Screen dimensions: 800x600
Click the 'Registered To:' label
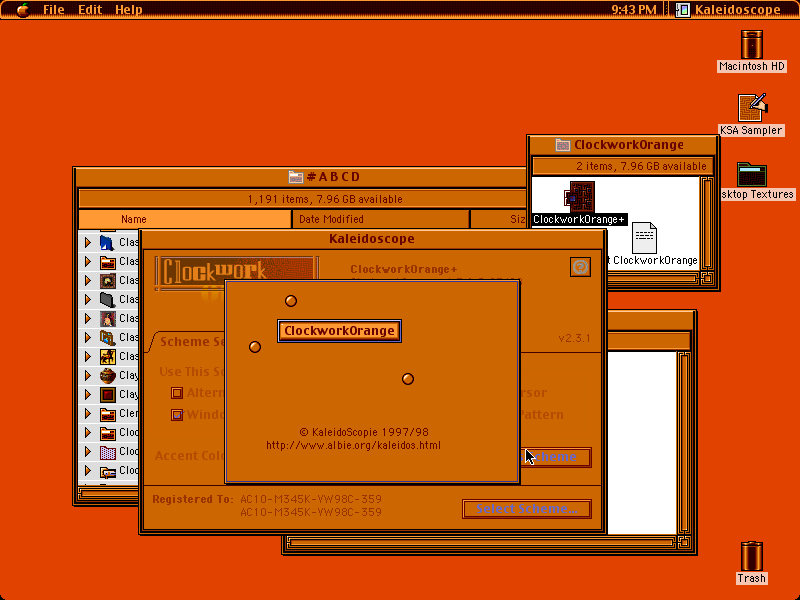pos(193,499)
